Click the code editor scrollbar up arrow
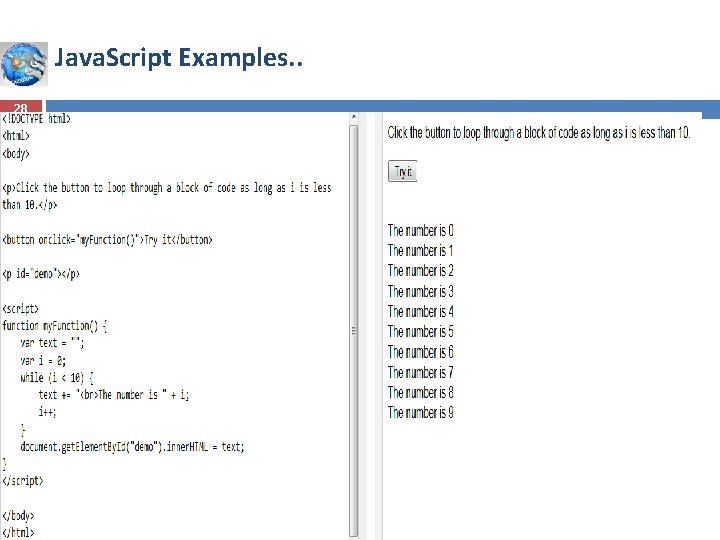 (354, 118)
